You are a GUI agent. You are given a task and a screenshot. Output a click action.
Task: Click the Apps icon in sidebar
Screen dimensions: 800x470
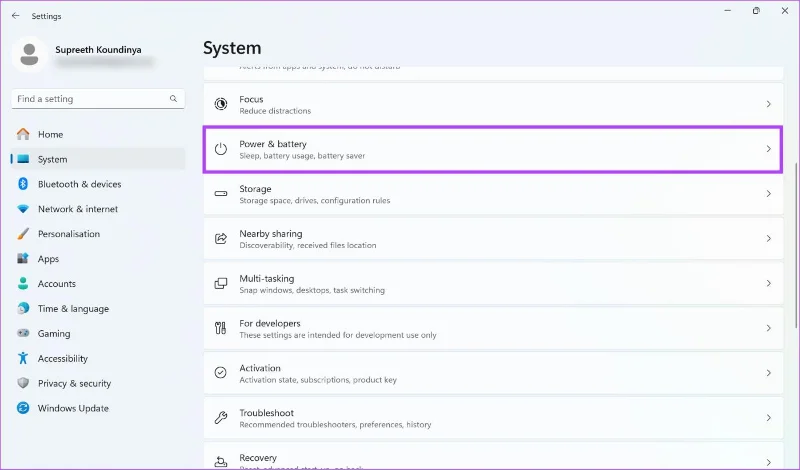[23, 258]
